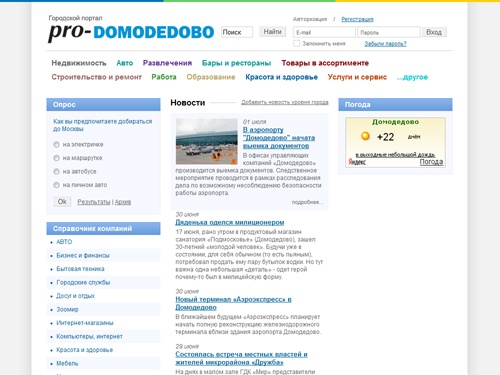500x375 pixels.
Task: Show more categories via '...другое'
Action: [x=412, y=77]
